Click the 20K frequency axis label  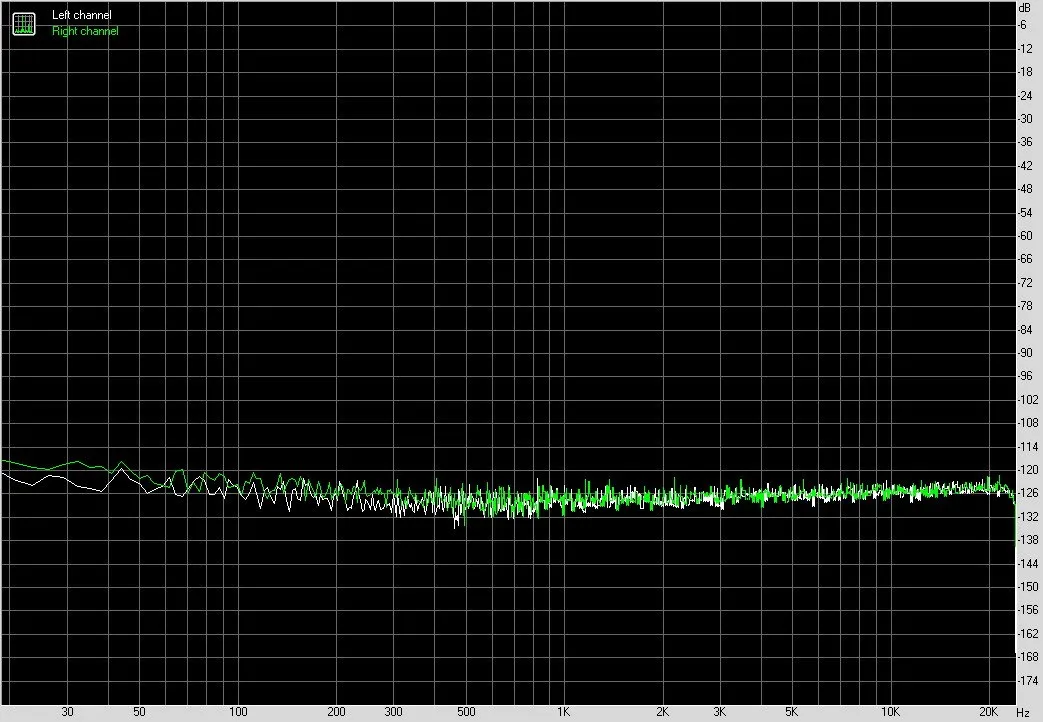(x=988, y=712)
